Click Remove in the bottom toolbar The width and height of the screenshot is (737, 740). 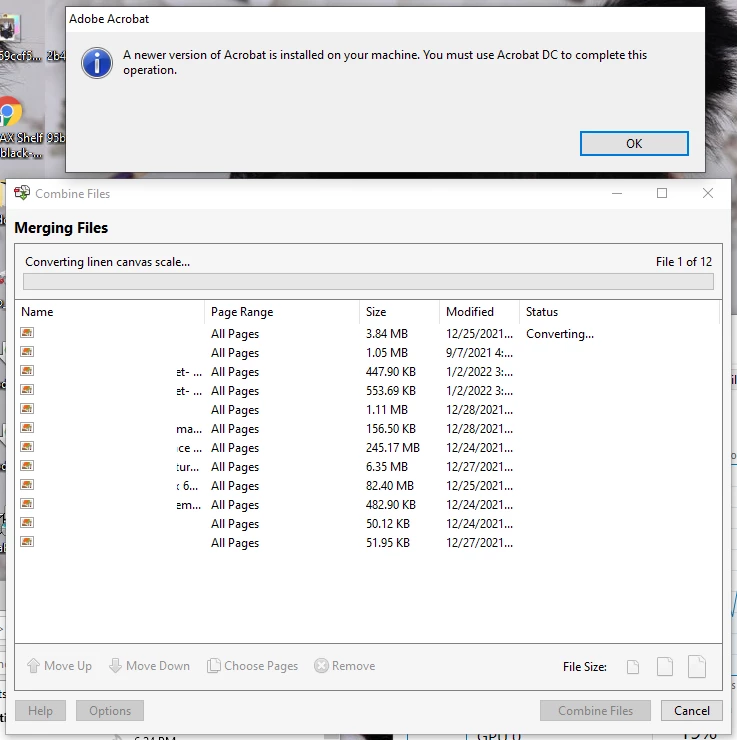click(x=344, y=666)
